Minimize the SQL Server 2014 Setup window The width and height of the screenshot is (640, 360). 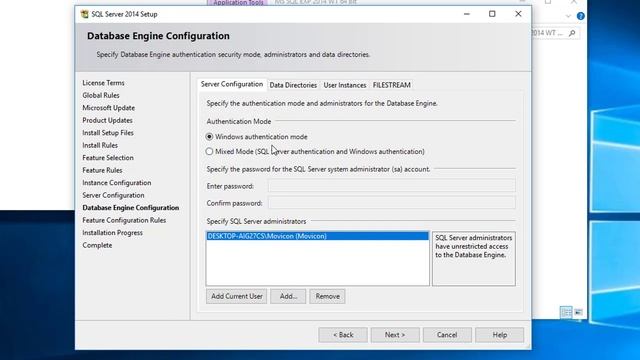[x=467, y=14]
